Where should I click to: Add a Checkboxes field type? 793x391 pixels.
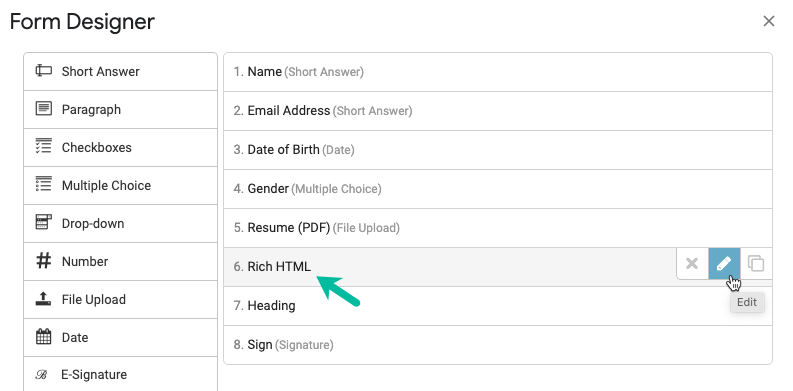[120, 147]
